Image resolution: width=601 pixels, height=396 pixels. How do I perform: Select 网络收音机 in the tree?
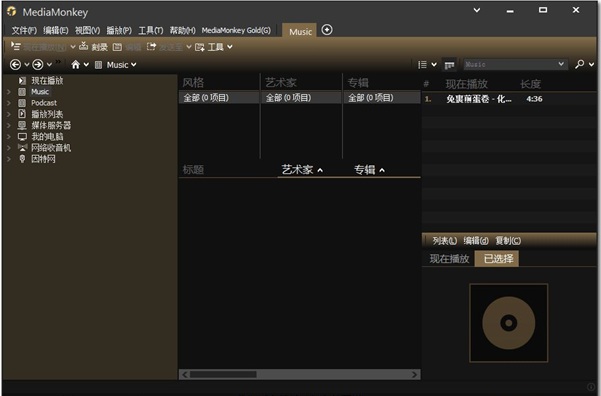[x=51, y=148]
